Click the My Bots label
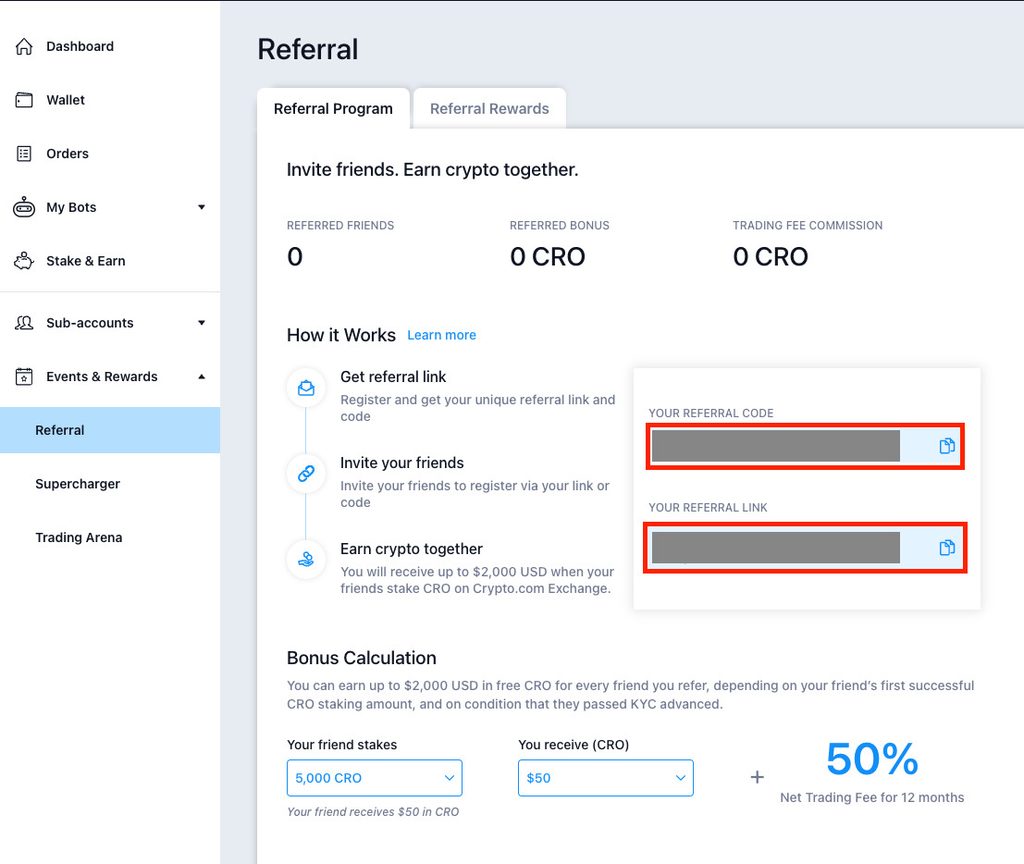This screenshot has height=864, width=1024. [x=71, y=207]
